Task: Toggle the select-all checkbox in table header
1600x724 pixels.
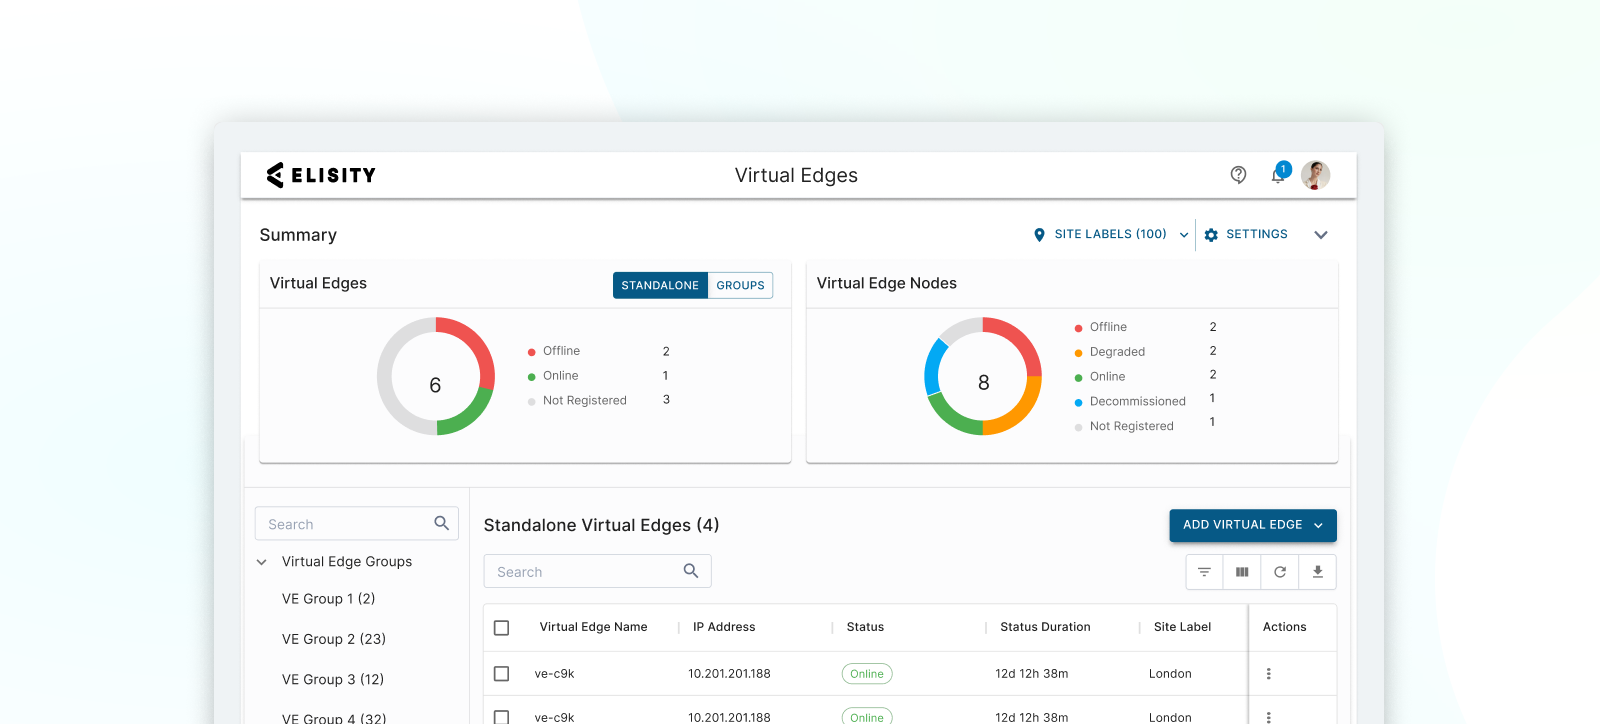Action: pyautogui.click(x=502, y=628)
